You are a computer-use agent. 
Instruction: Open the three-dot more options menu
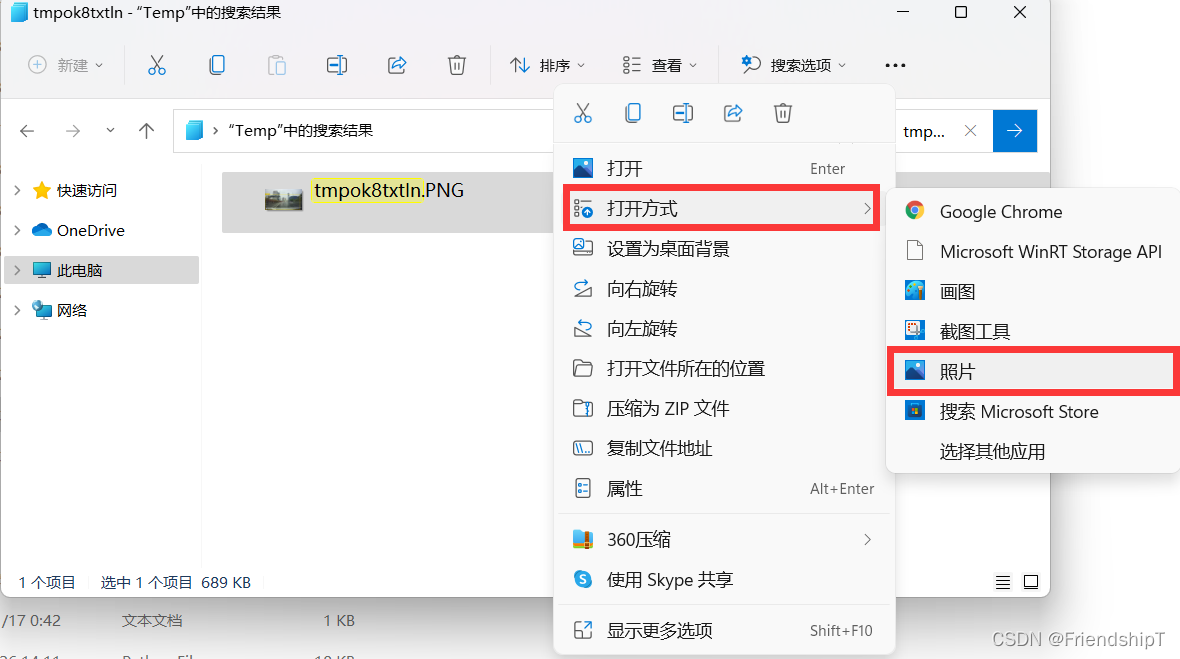coord(896,65)
